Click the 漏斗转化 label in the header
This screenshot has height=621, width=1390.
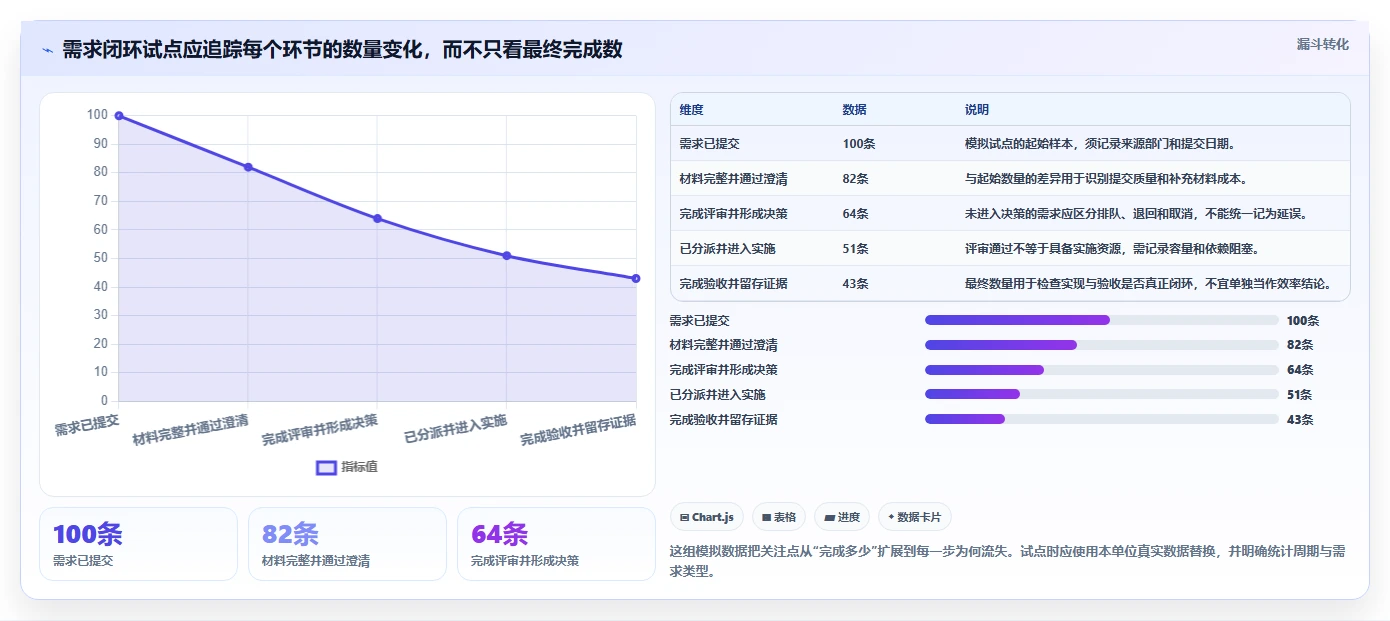point(1322,44)
